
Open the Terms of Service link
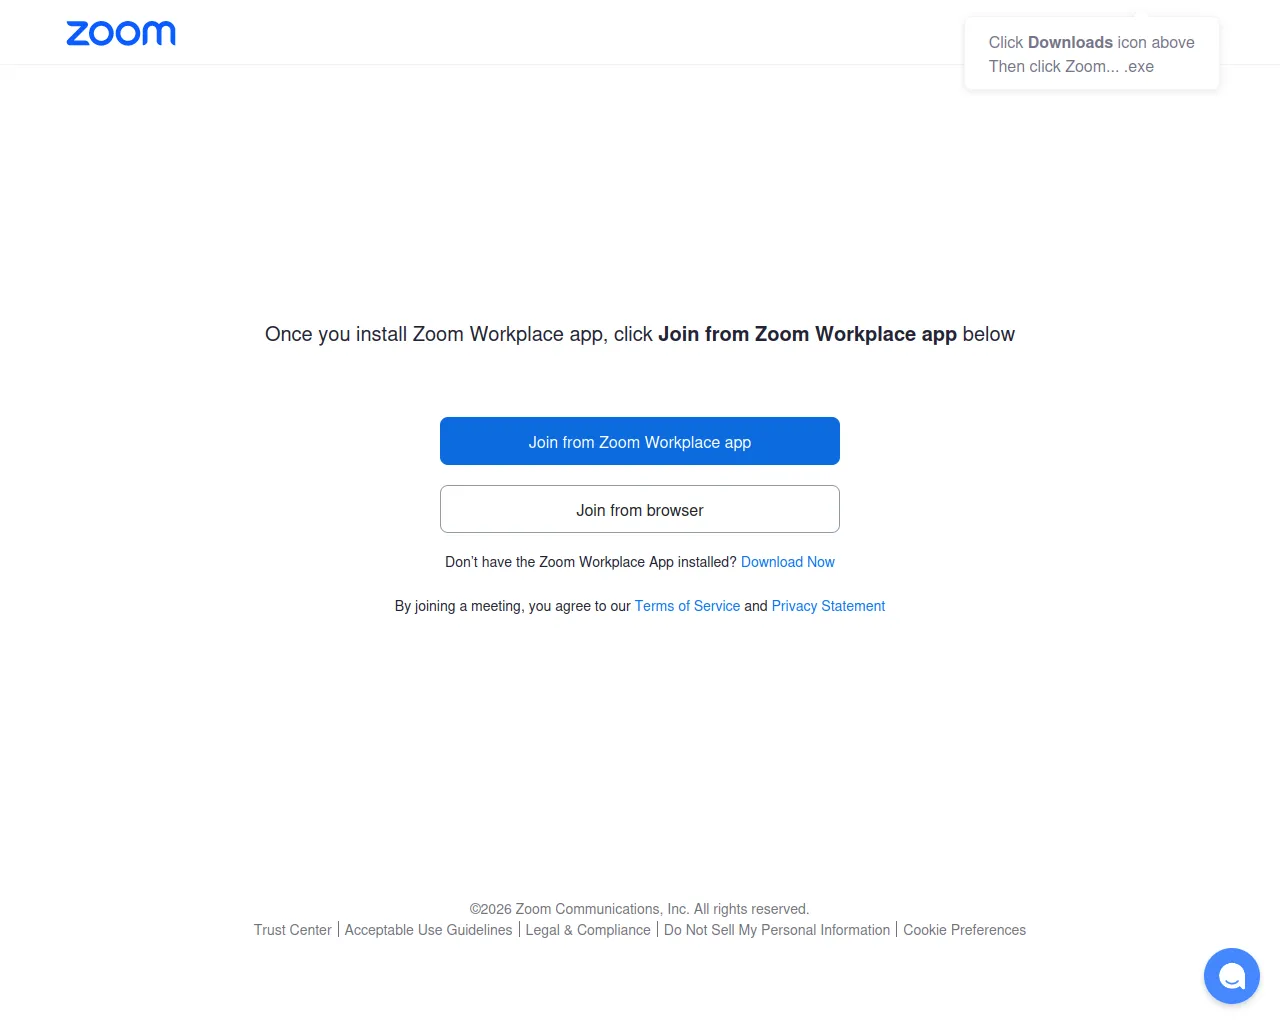(687, 606)
